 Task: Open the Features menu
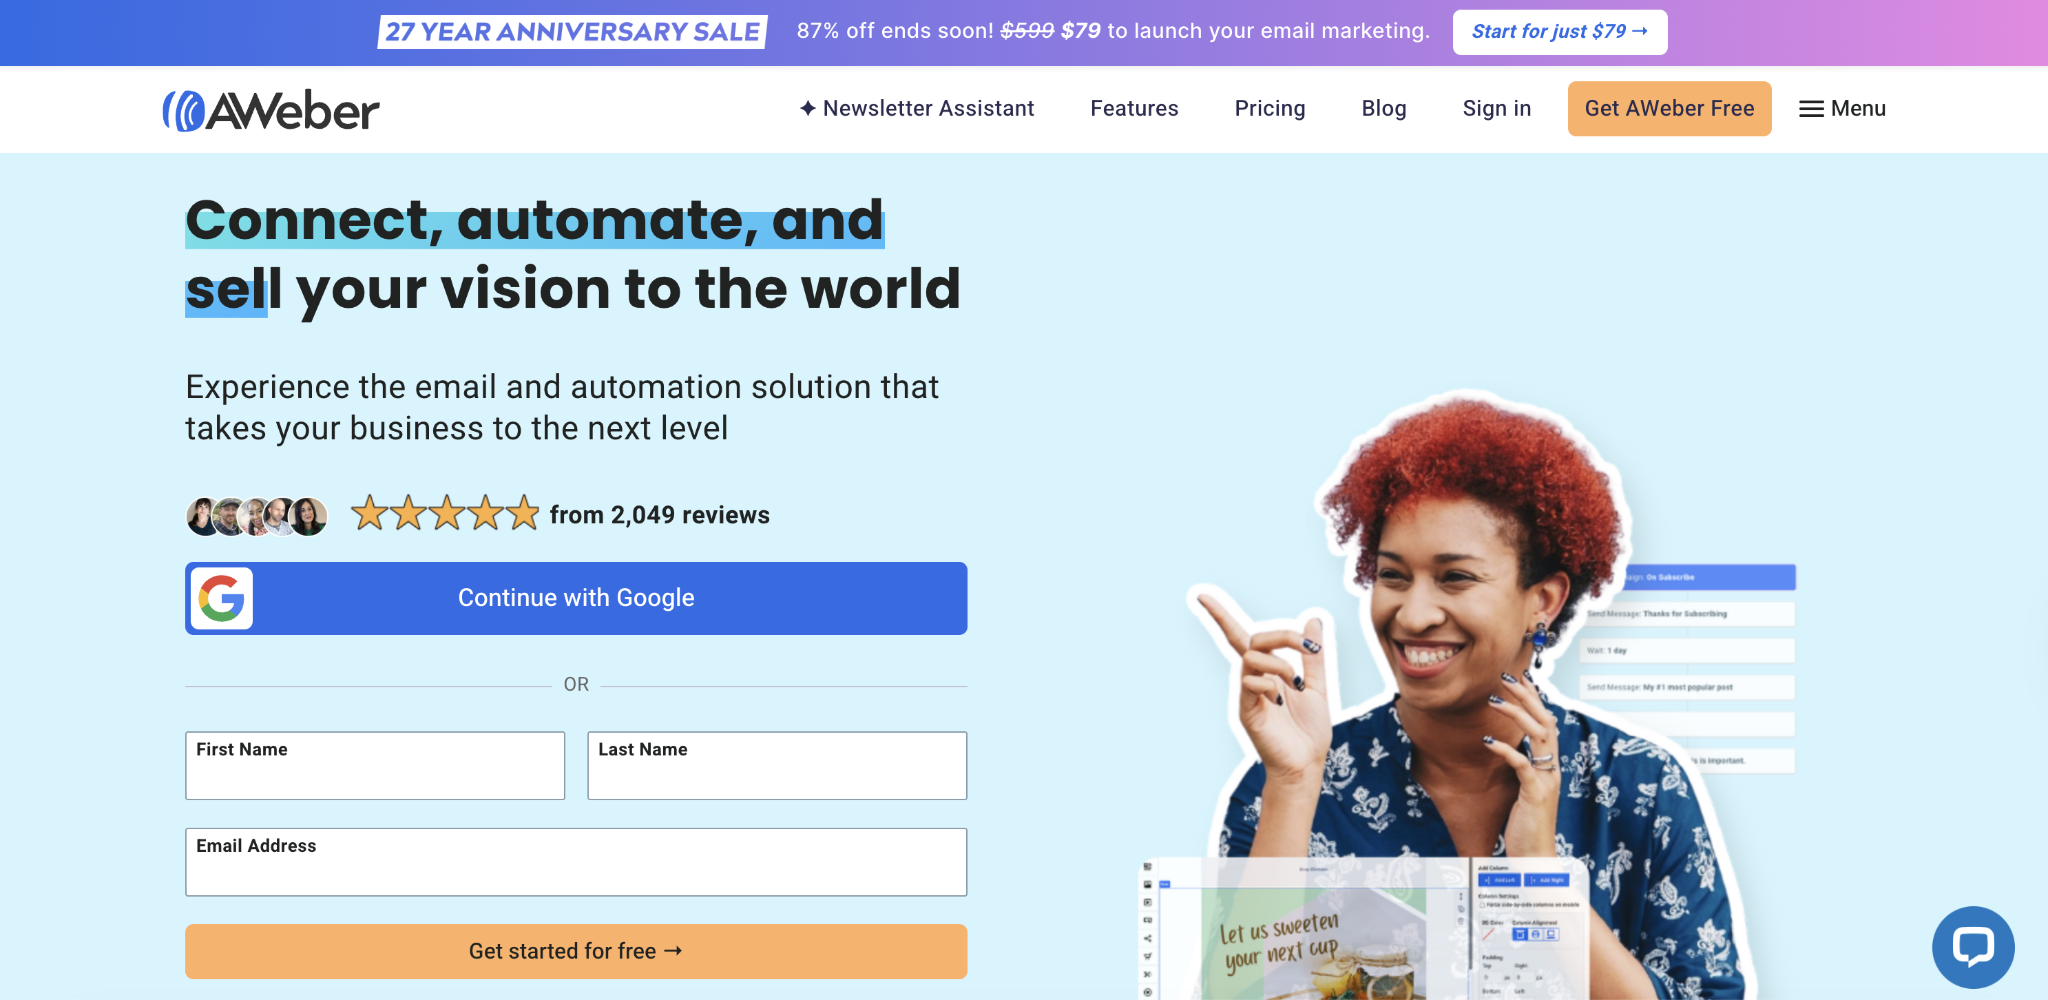click(1134, 109)
